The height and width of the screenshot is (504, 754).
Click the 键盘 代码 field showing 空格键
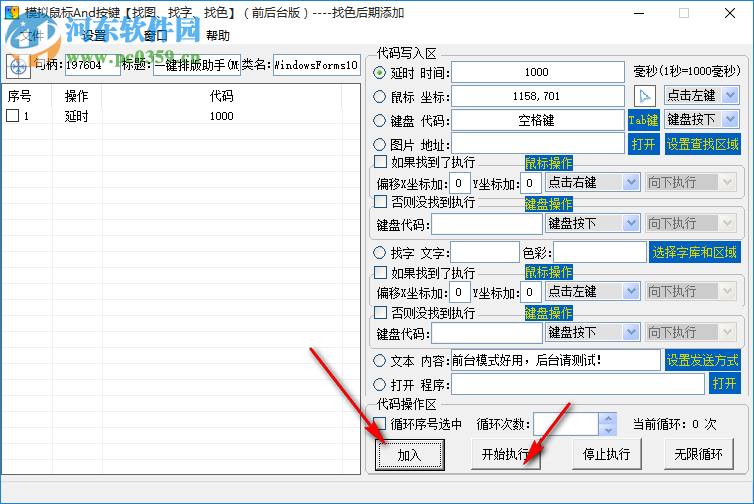point(538,120)
